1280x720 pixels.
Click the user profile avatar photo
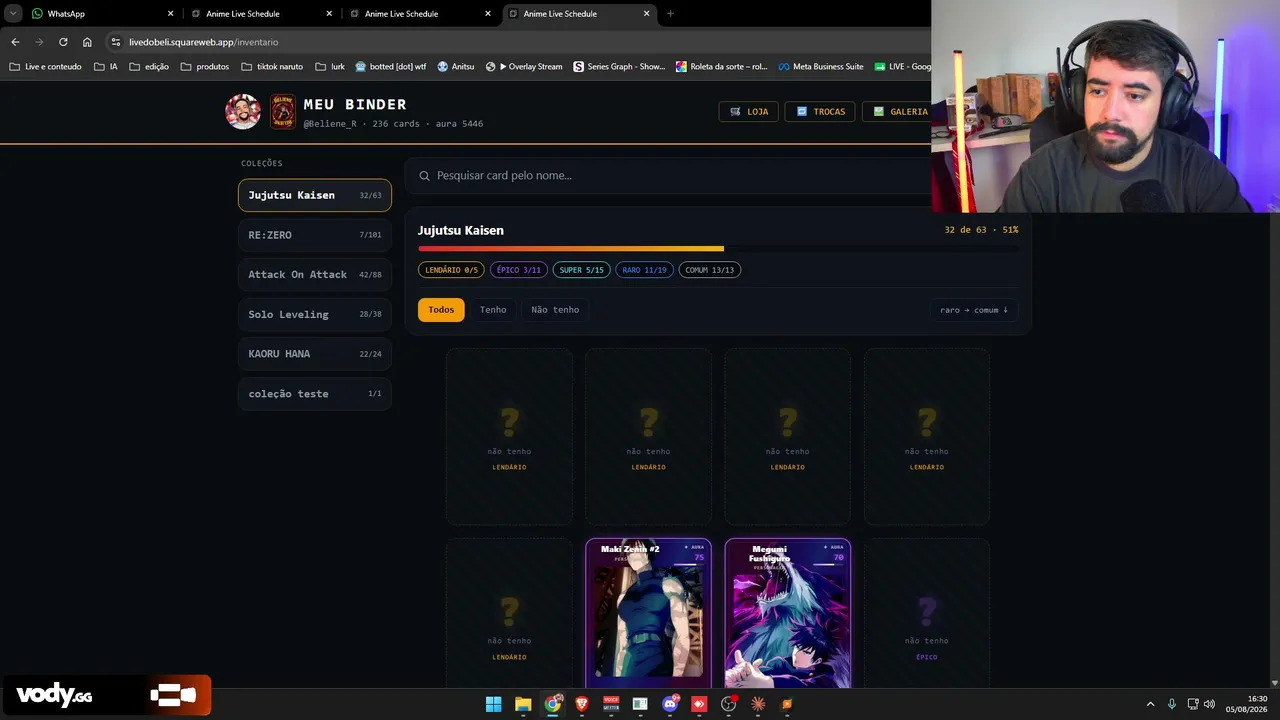click(243, 112)
